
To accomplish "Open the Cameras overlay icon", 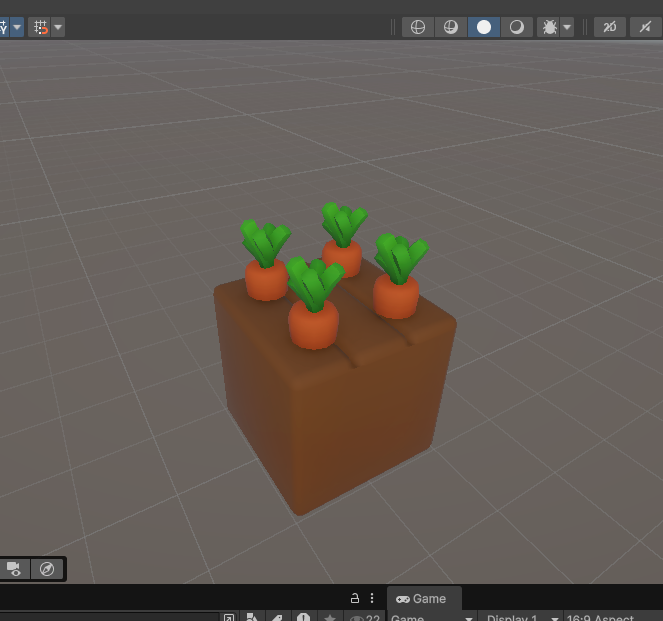I will 14,569.
